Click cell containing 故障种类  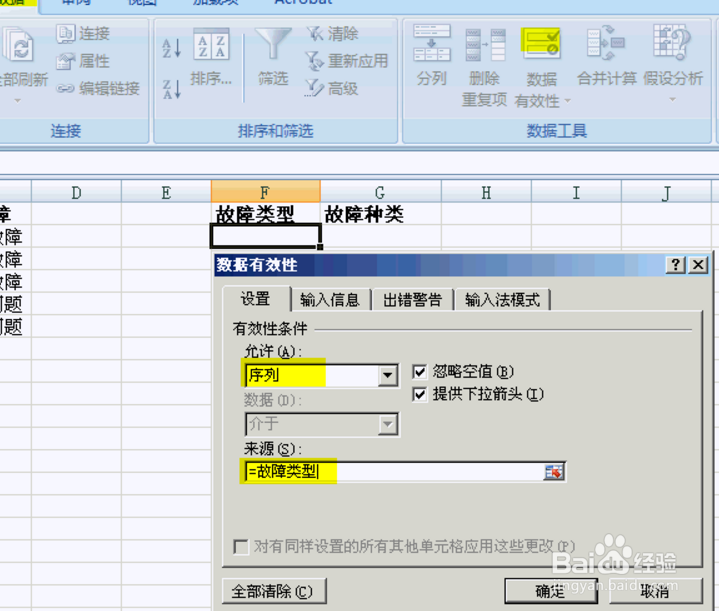380,214
